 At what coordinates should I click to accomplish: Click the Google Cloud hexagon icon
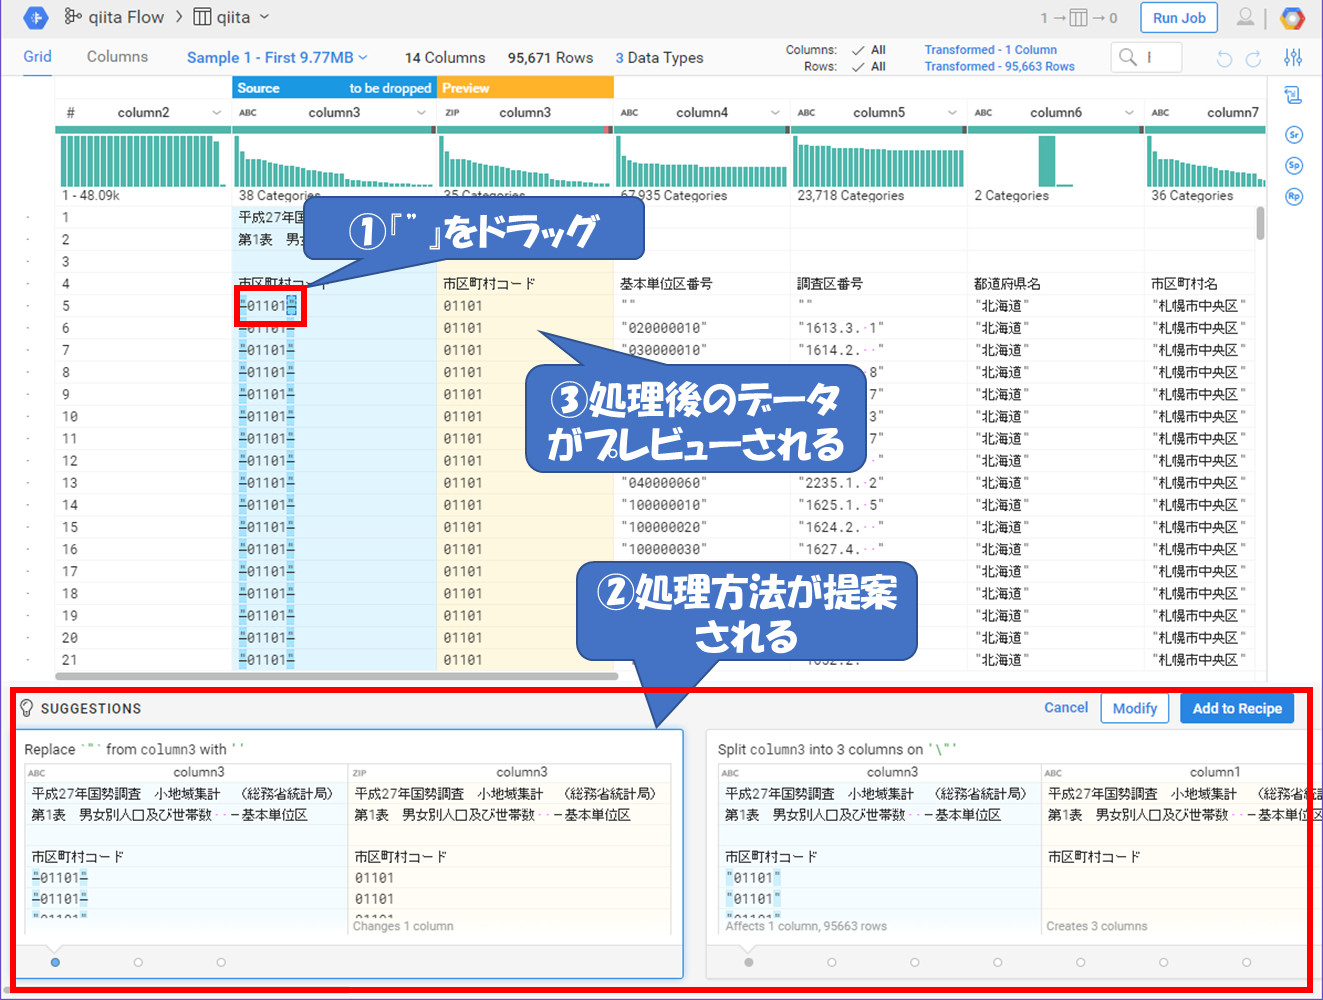click(1293, 18)
